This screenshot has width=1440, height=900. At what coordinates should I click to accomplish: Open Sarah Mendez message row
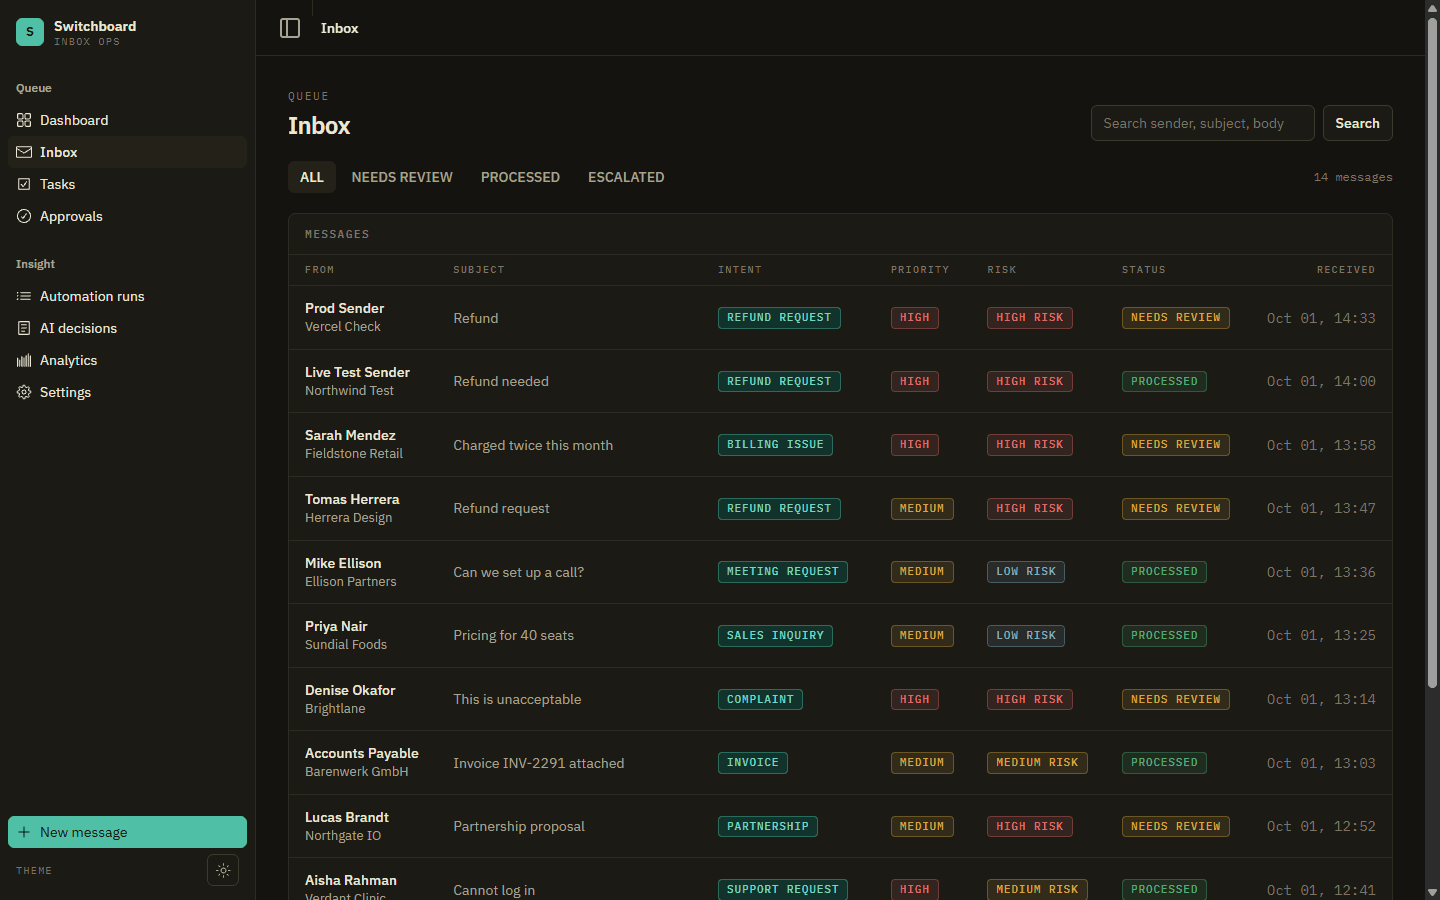coord(840,445)
